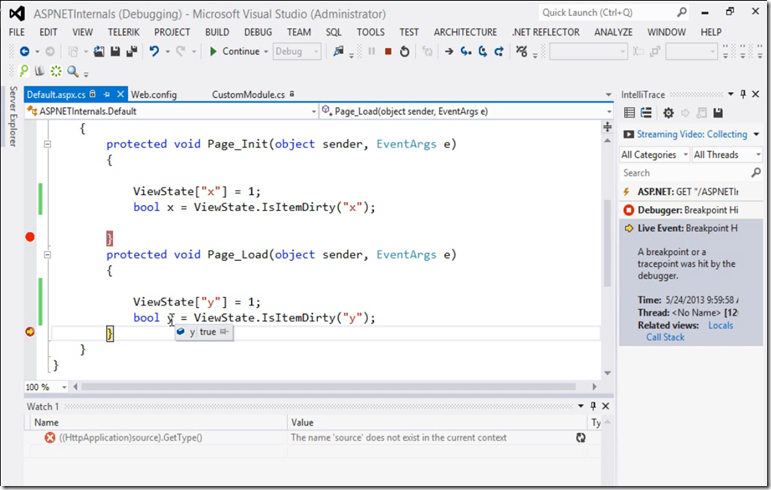The width and height of the screenshot is (771, 490).
Task: Click the Step Over icon
Action: [482, 51]
